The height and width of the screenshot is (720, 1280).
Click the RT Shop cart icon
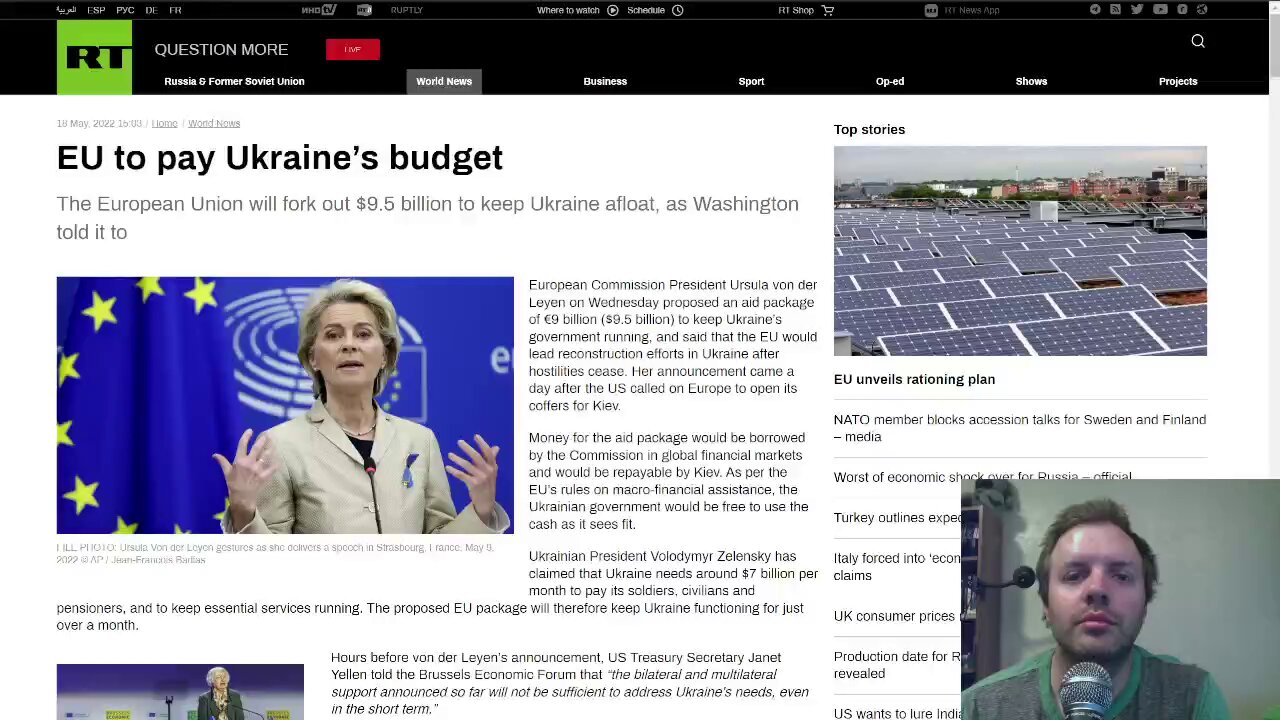click(828, 10)
